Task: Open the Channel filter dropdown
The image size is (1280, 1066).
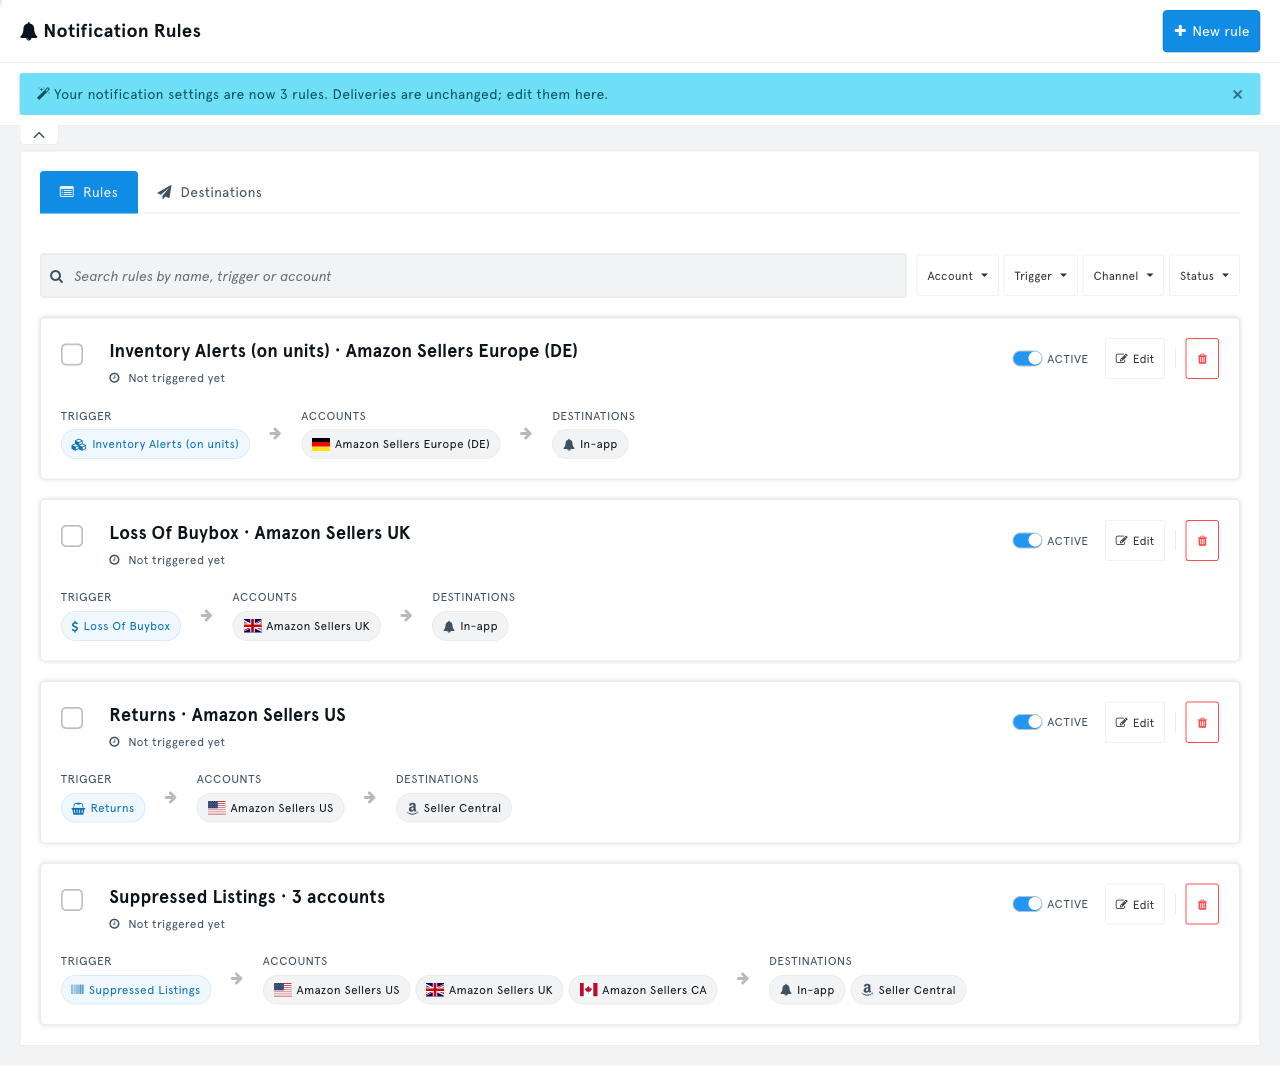Action: [1123, 276]
